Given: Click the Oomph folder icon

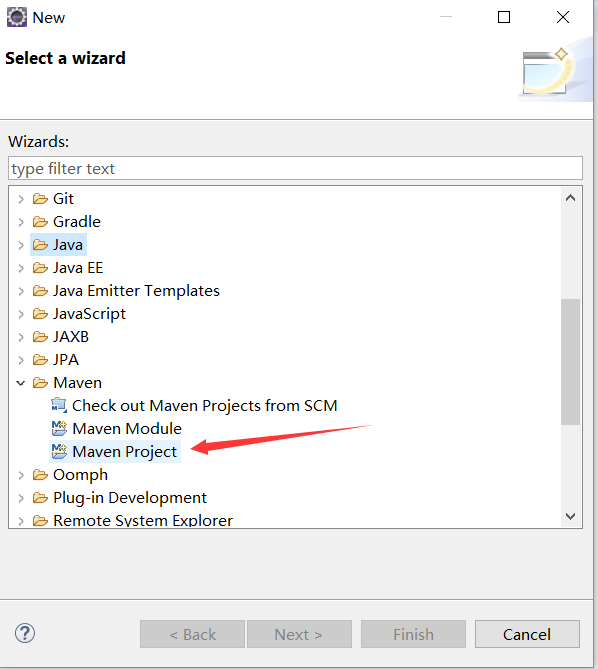Looking at the screenshot, I should [x=41, y=475].
